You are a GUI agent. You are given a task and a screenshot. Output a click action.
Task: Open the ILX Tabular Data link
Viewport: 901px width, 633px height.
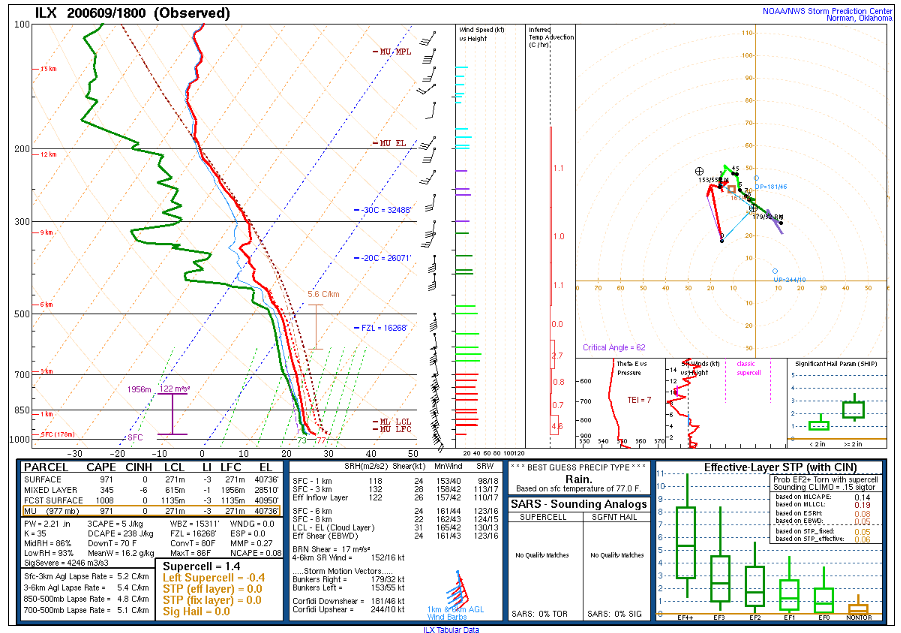click(450, 630)
